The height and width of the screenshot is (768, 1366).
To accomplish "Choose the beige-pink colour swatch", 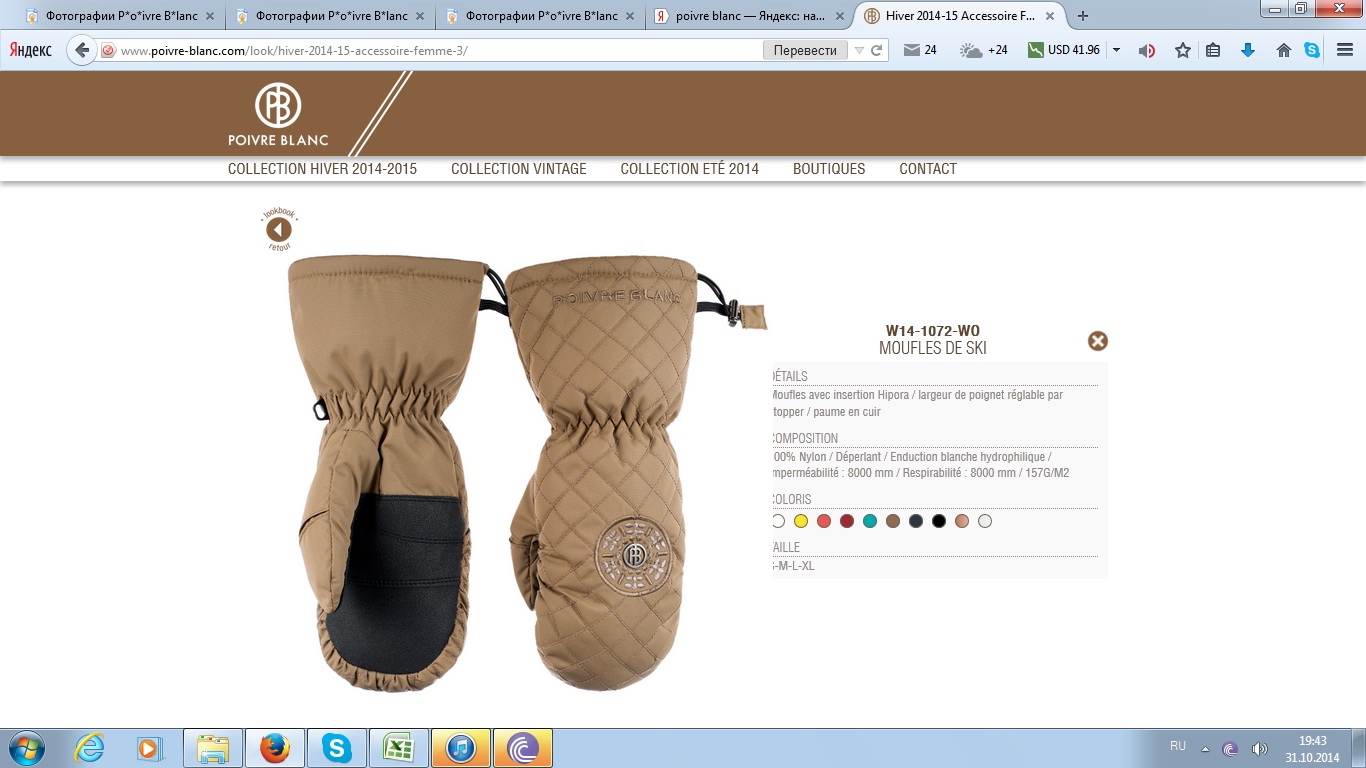I will (x=962, y=521).
